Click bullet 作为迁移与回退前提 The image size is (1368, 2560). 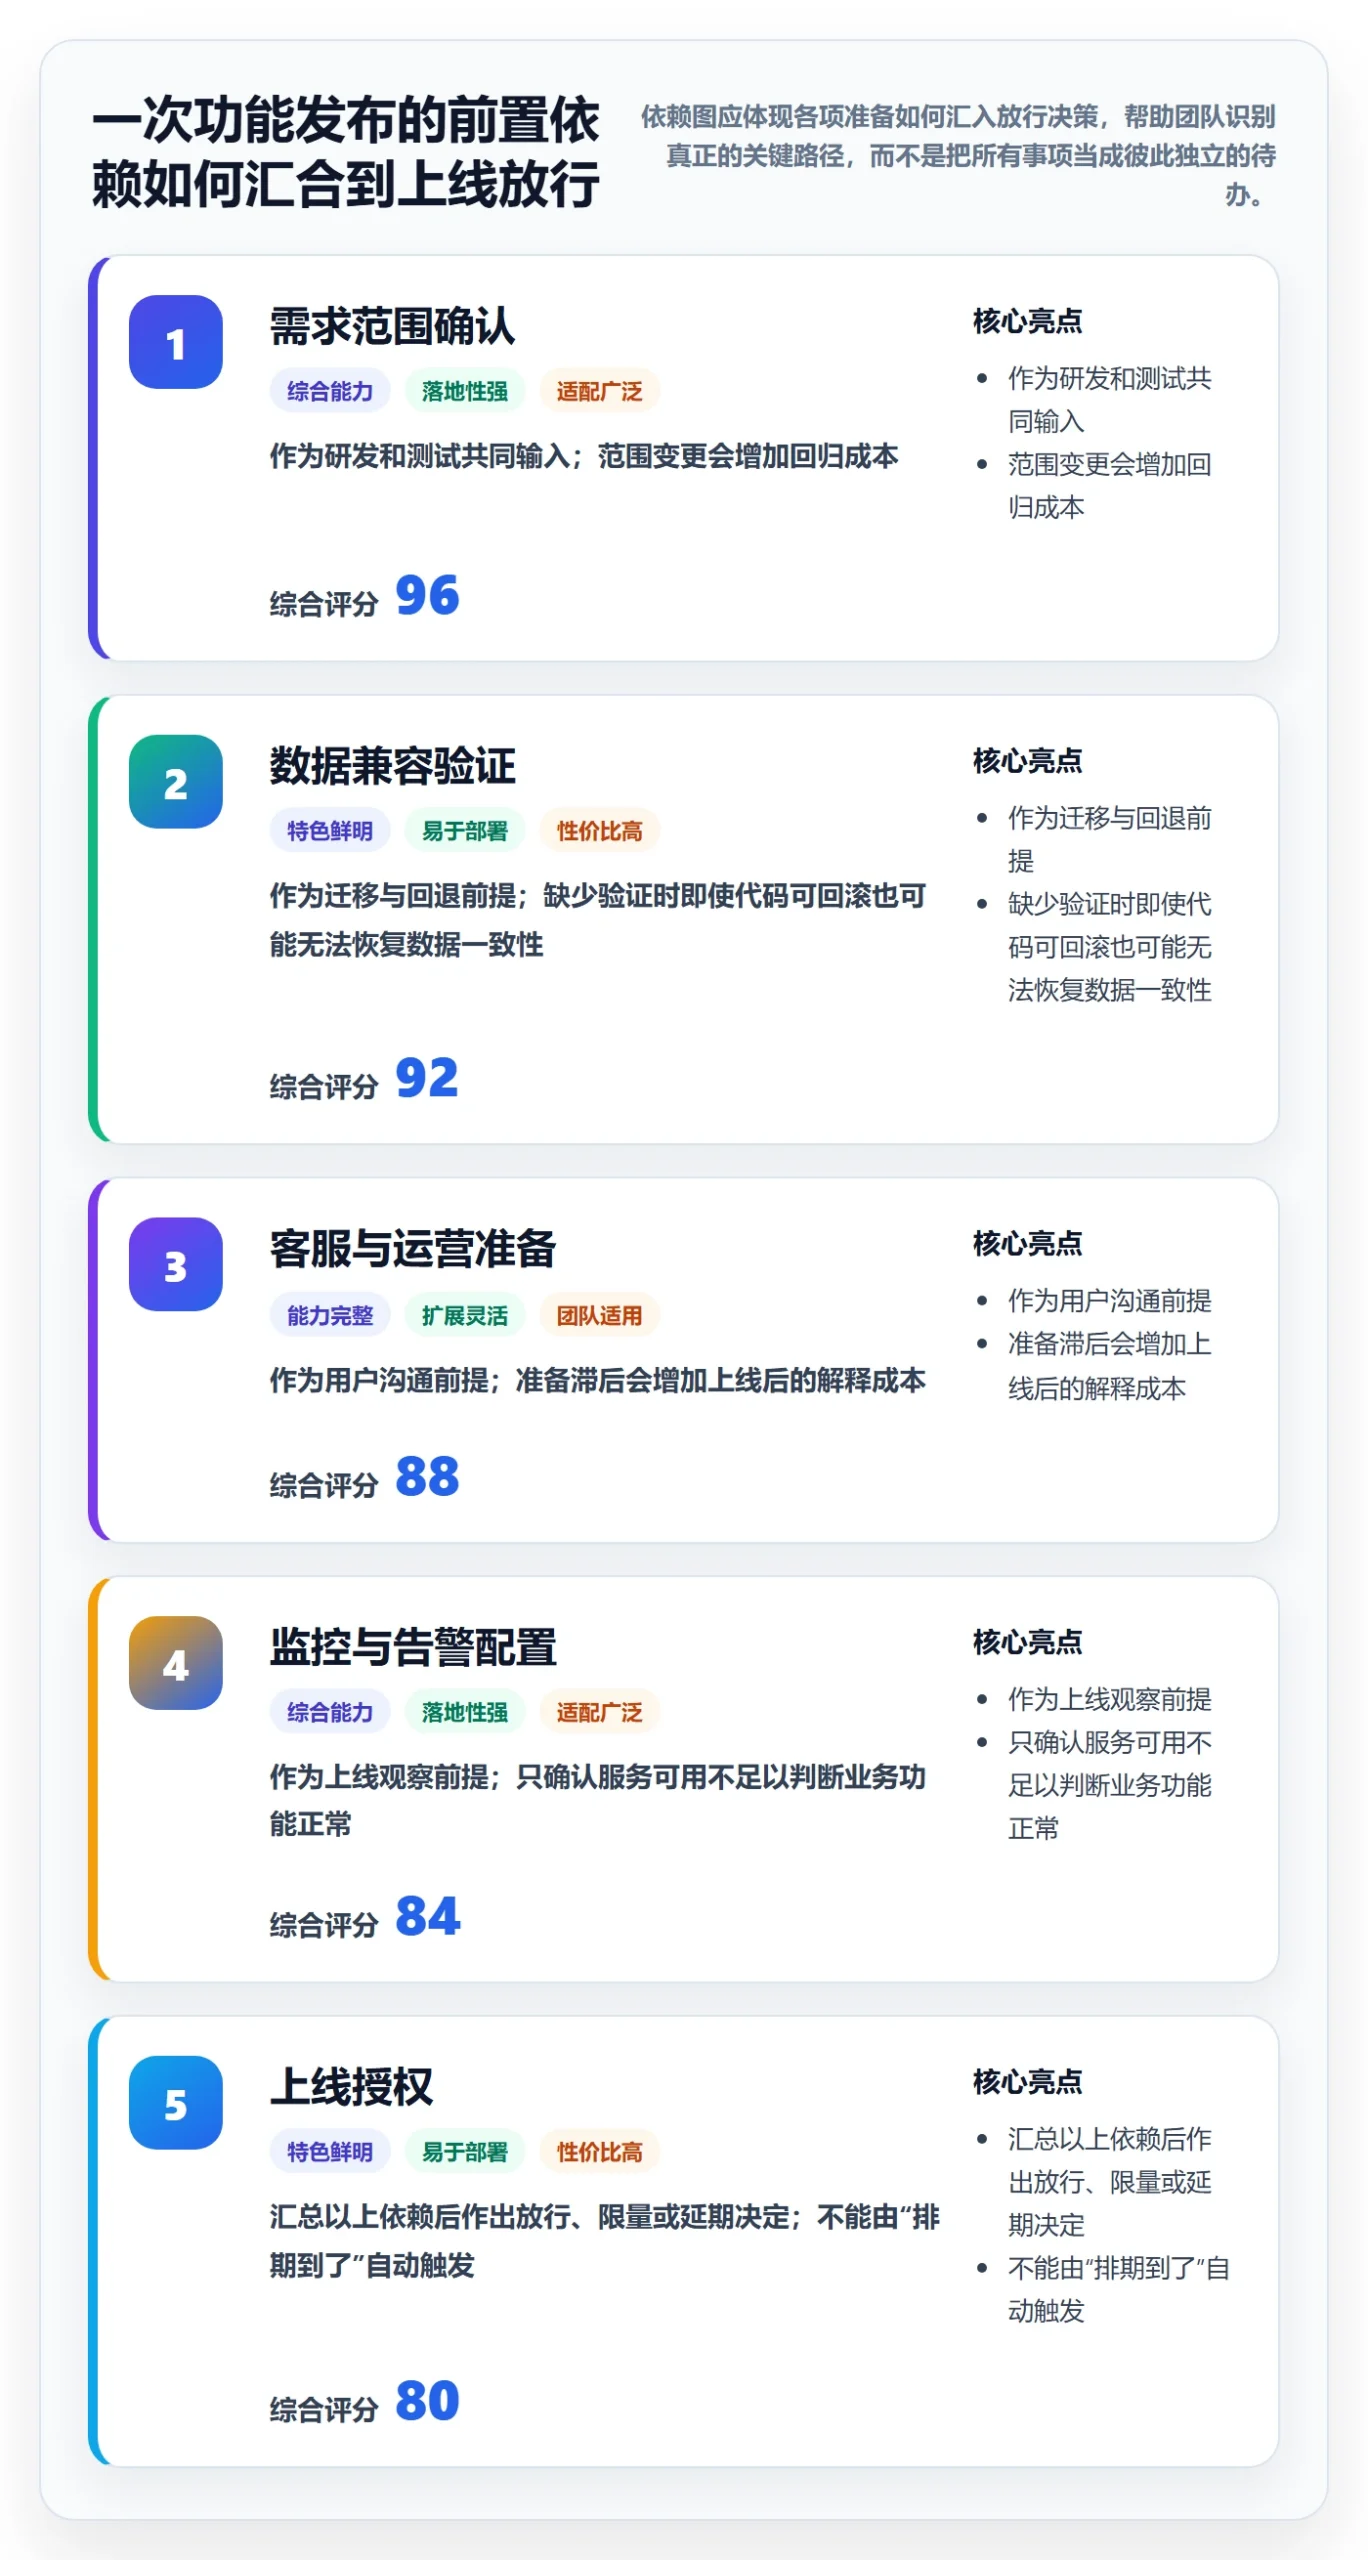(1109, 839)
